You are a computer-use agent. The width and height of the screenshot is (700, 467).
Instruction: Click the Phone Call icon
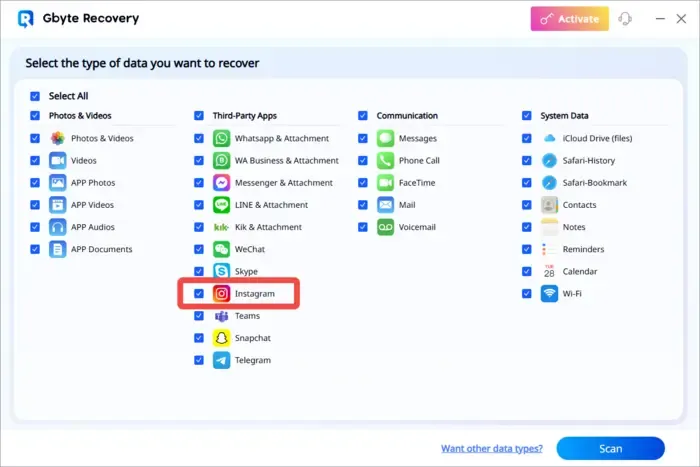pos(385,160)
